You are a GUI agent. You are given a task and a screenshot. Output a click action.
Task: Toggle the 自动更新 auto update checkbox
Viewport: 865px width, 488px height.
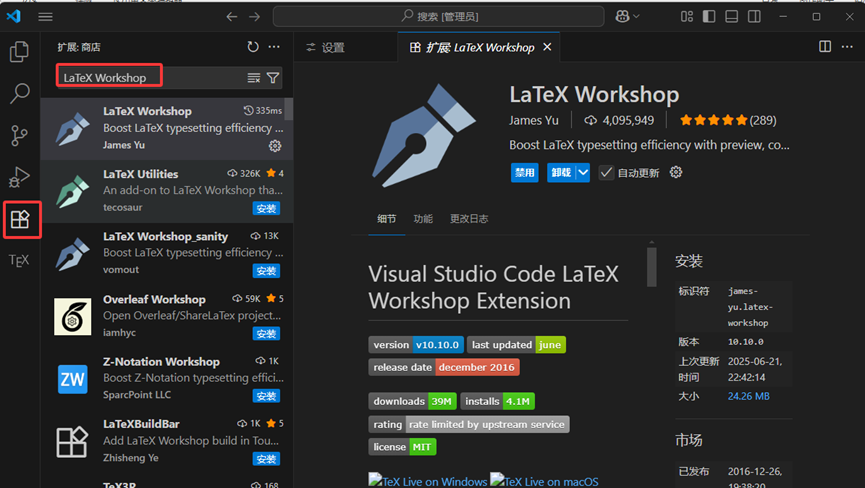tap(606, 173)
